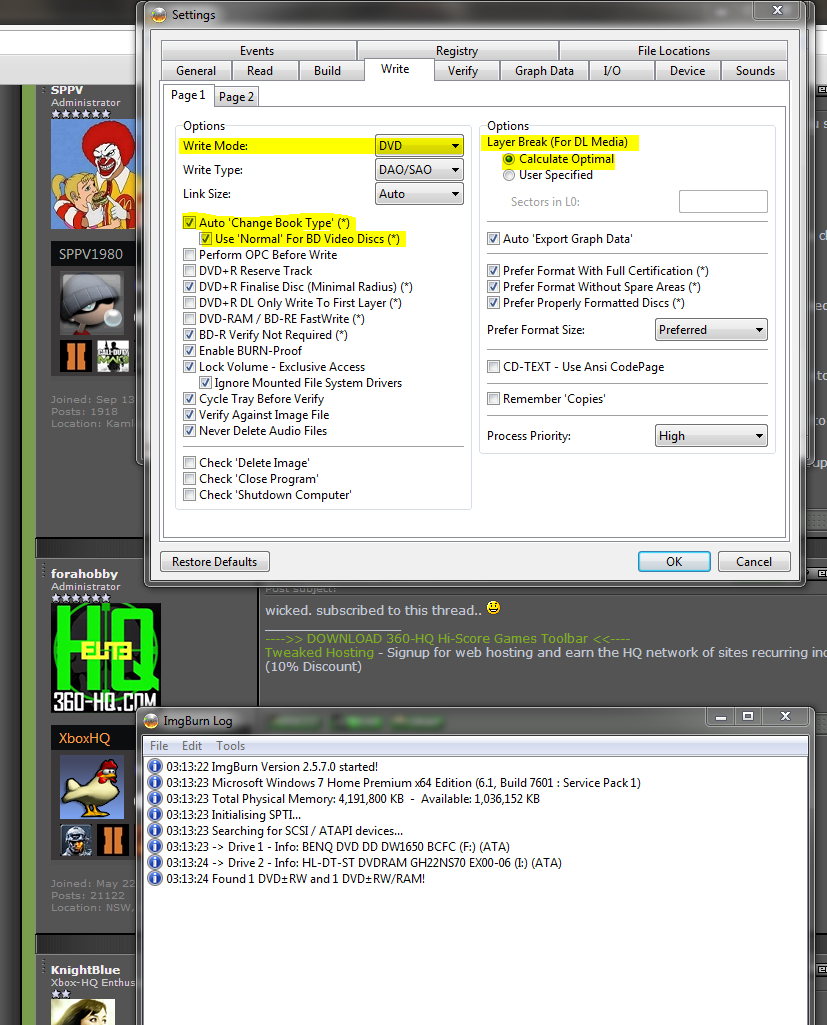This screenshot has width=827, height=1025.
Task: Tick the "Remember 'Copies'" checkbox
Action: 494,399
